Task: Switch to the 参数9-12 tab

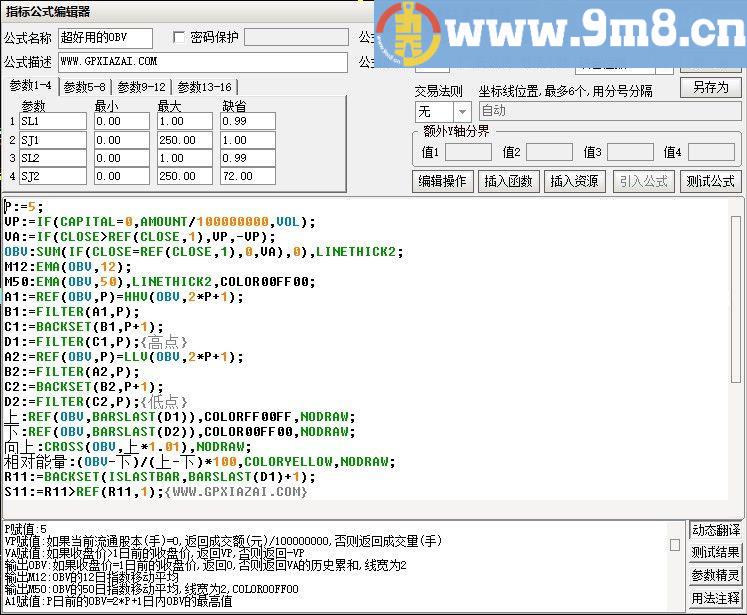Action: pyautogui.click(x=143, y=87)
